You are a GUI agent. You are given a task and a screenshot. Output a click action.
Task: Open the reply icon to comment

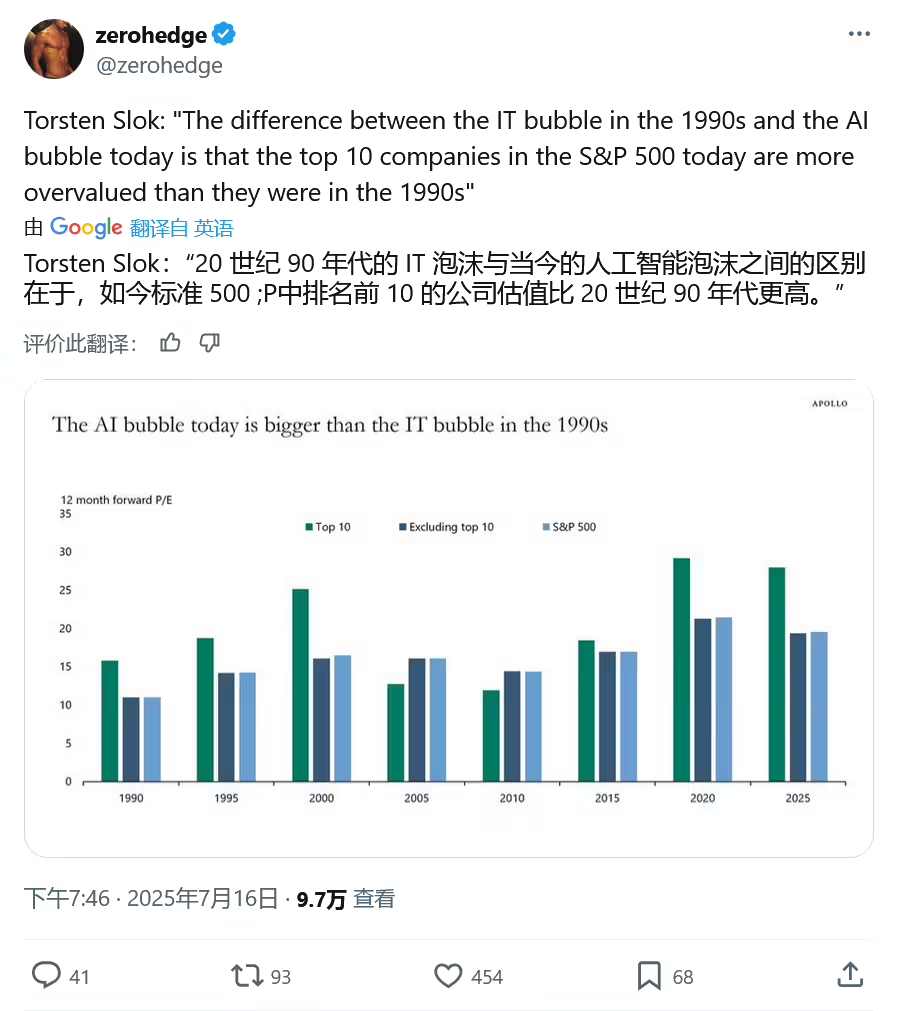point(48,975)
